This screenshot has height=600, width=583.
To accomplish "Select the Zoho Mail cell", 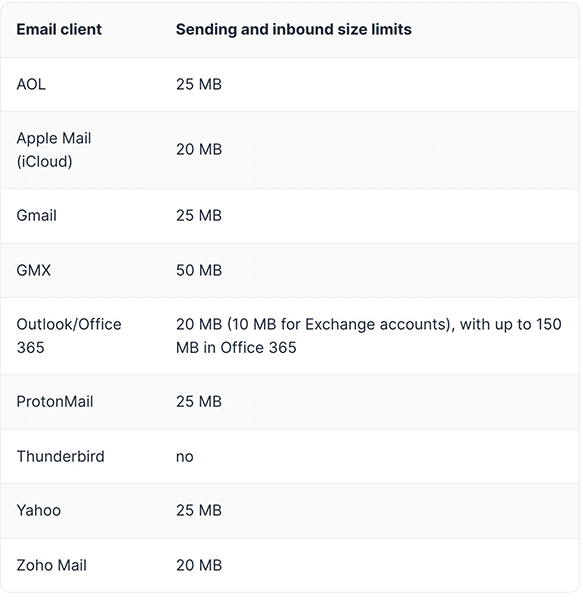I will pos(51,565).
